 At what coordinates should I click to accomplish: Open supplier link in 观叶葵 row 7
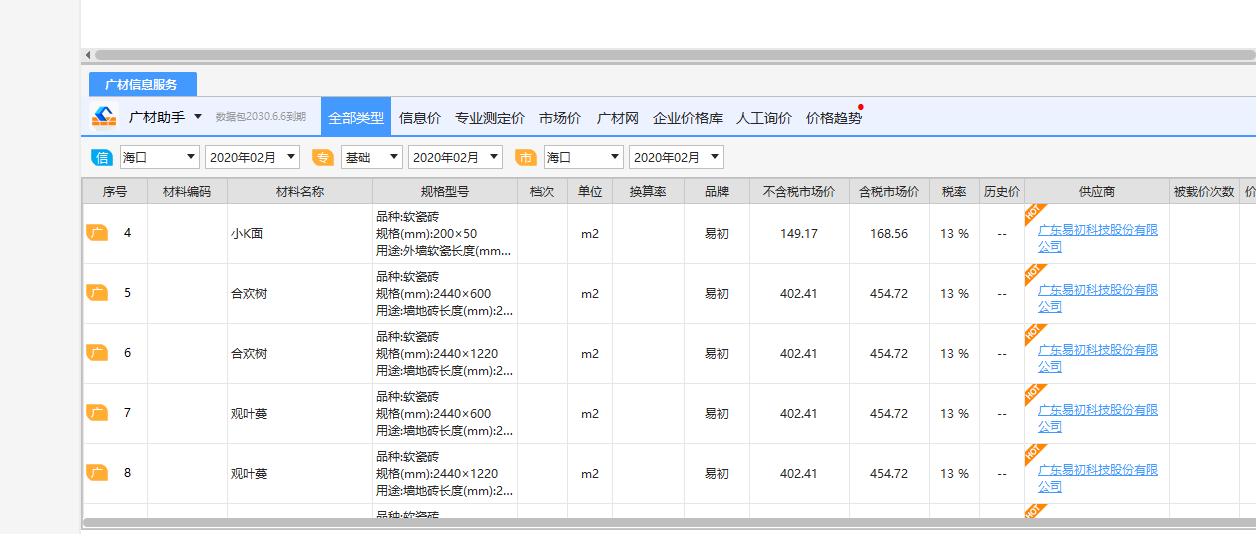[1098, 418]
